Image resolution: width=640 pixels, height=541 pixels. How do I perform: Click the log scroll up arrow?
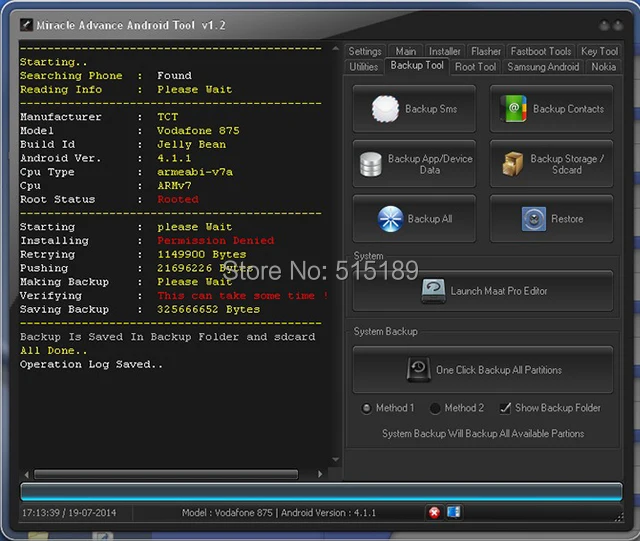[336, 49]
